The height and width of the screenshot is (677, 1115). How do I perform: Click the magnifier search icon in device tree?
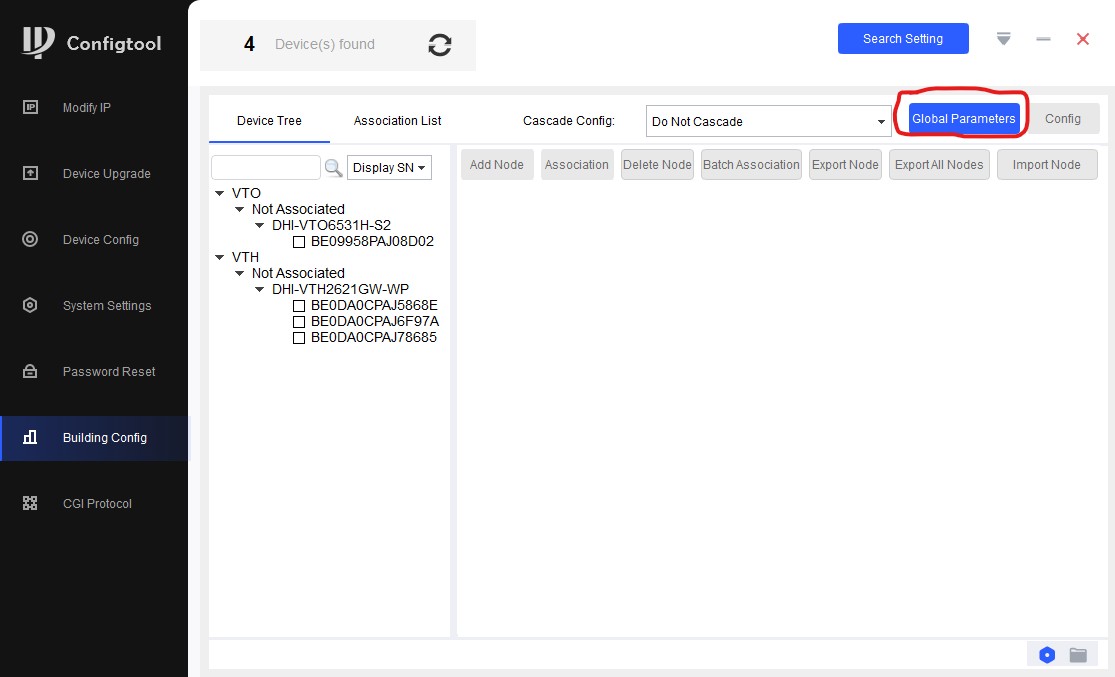click(x=333, y=168)
